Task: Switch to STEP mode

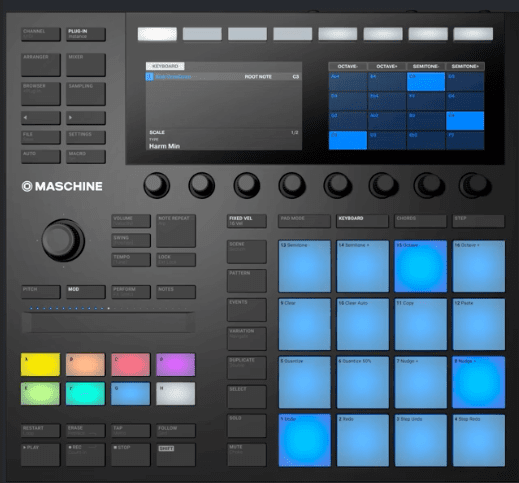Action: [x=478, y=221]
